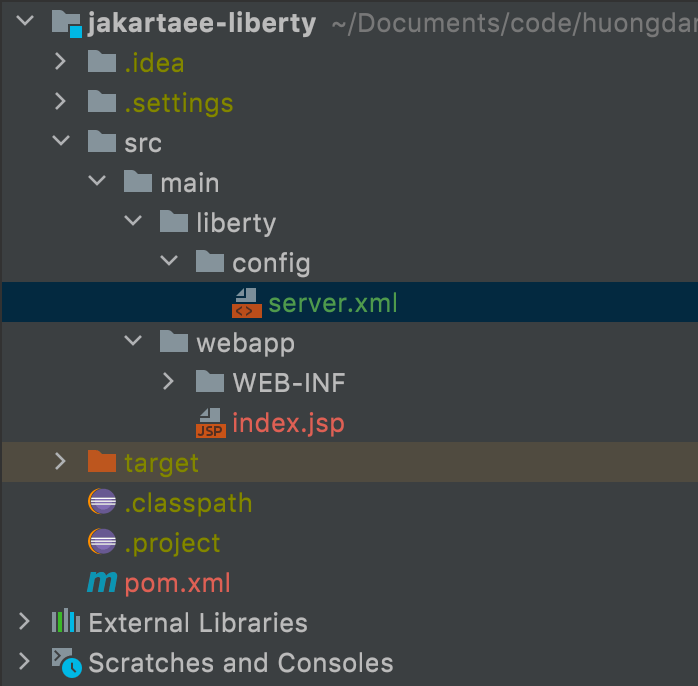Click the Scratches and Consoles icon
698x686 pixels.
66,662
